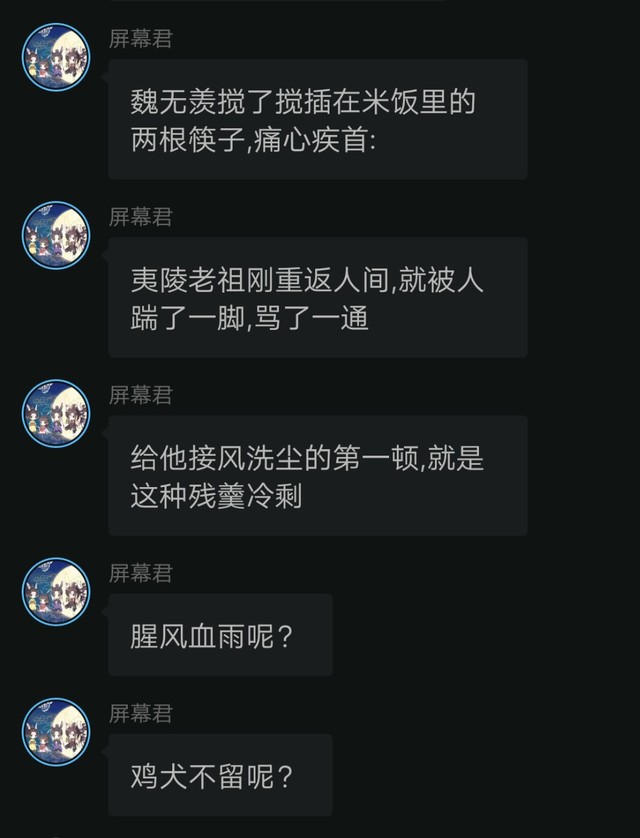Select the message bubble about 夷陵老祖刚重返人间
Viewport: 640px width, 838px height.
[x=318, y=297]
